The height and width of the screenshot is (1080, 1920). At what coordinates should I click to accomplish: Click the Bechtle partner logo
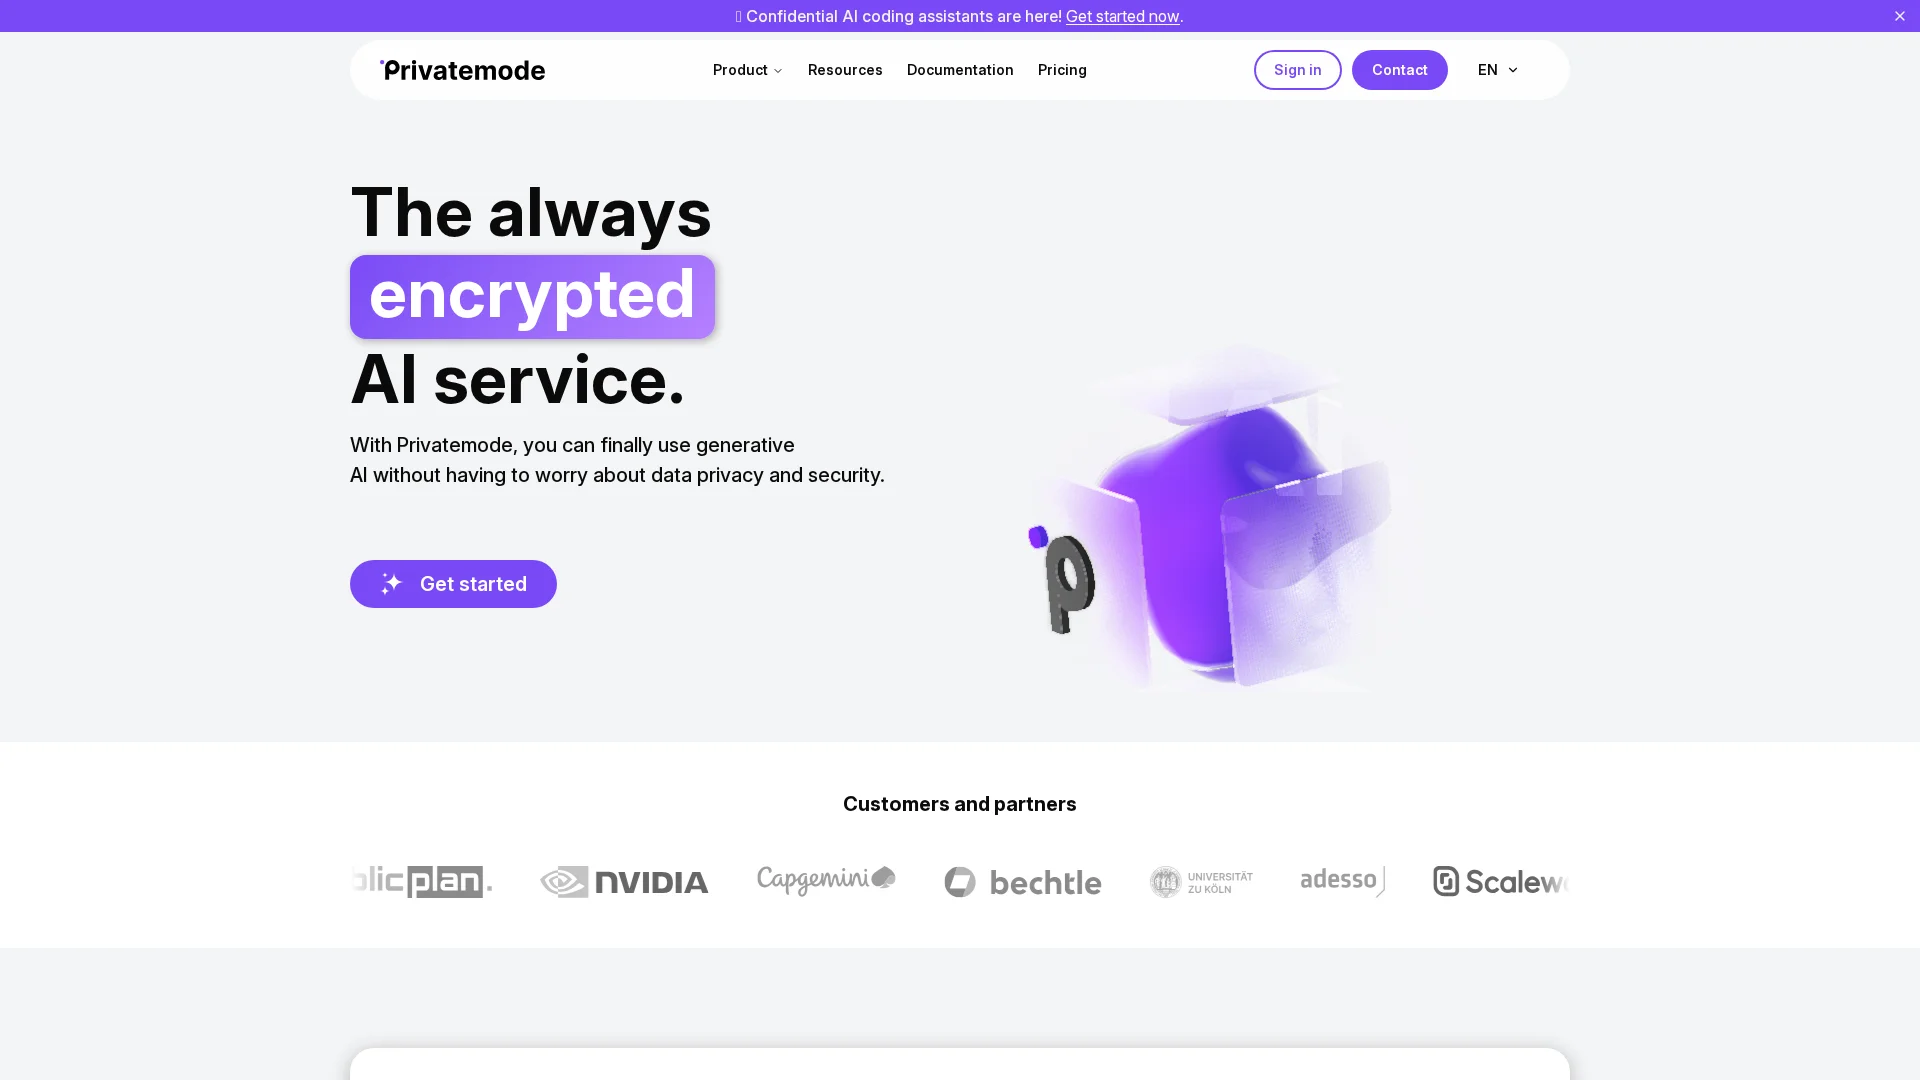tap(1022, 882)
